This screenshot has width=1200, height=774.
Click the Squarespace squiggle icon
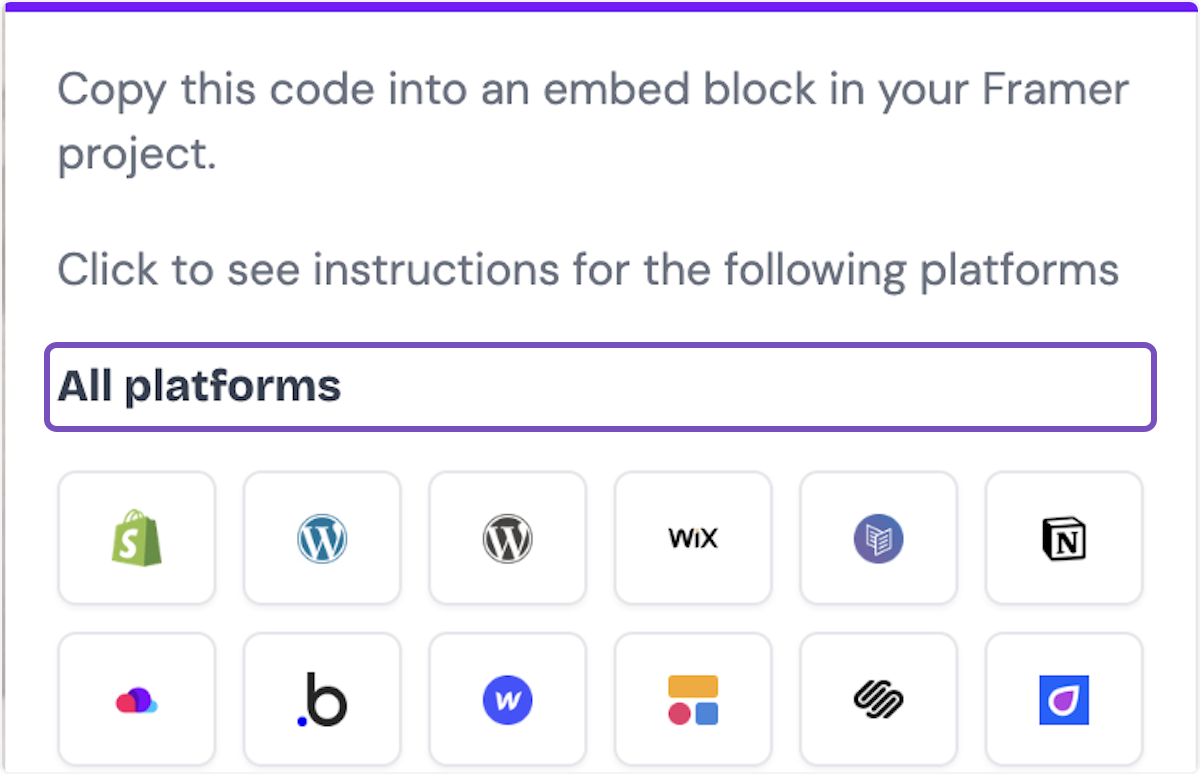[878, 699]
